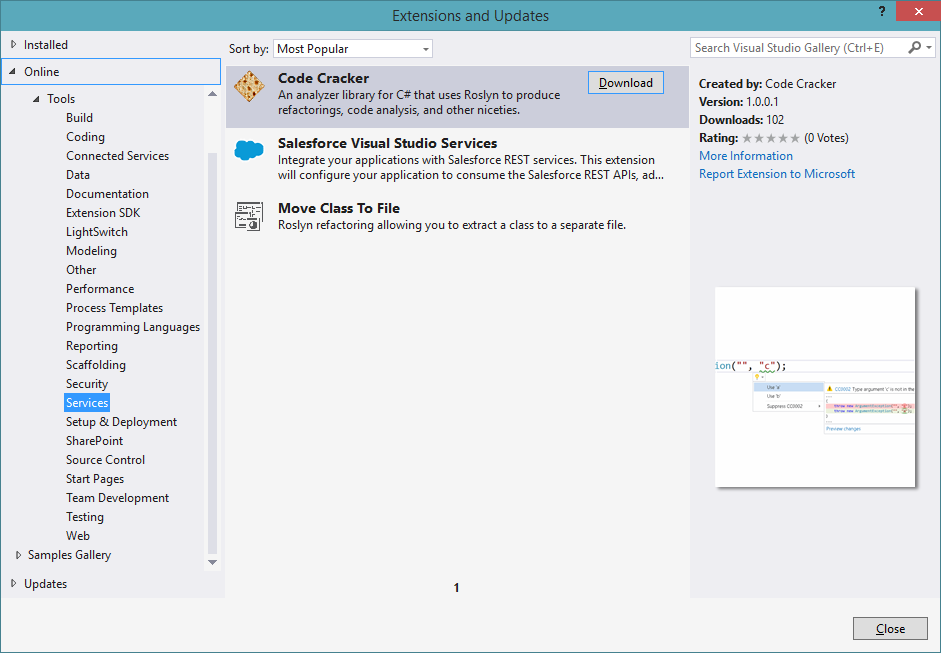Collapse the Tools tree node
Screen dimensions: 941x653
[x=36, y=99]
